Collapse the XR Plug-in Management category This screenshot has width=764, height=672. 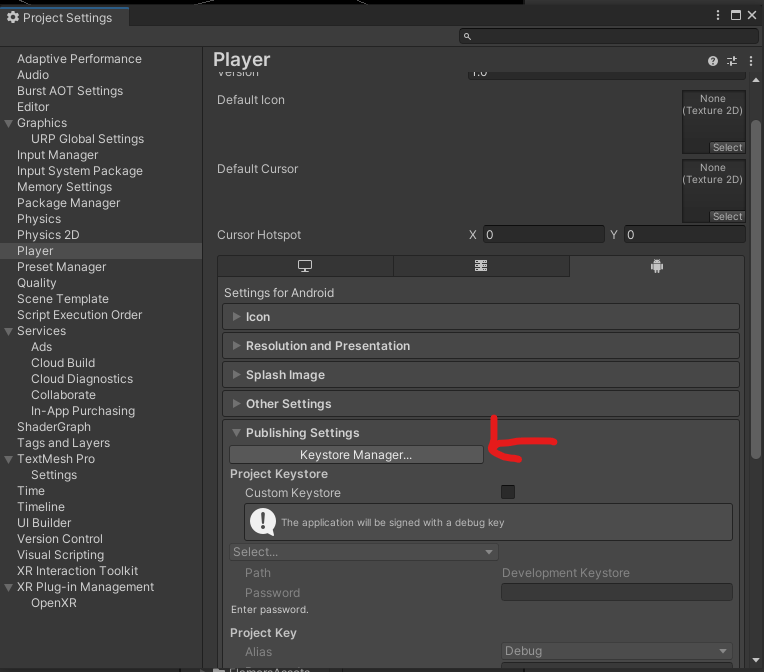[x=8, y=587]
